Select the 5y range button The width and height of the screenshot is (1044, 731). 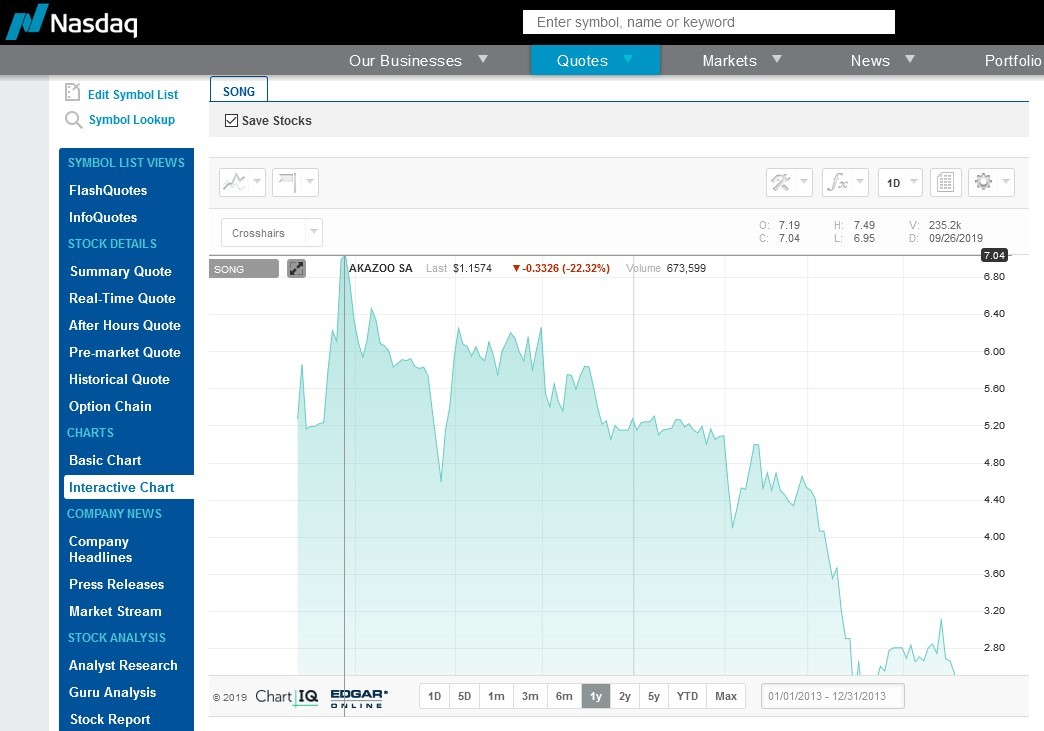[x=654, y=696]
